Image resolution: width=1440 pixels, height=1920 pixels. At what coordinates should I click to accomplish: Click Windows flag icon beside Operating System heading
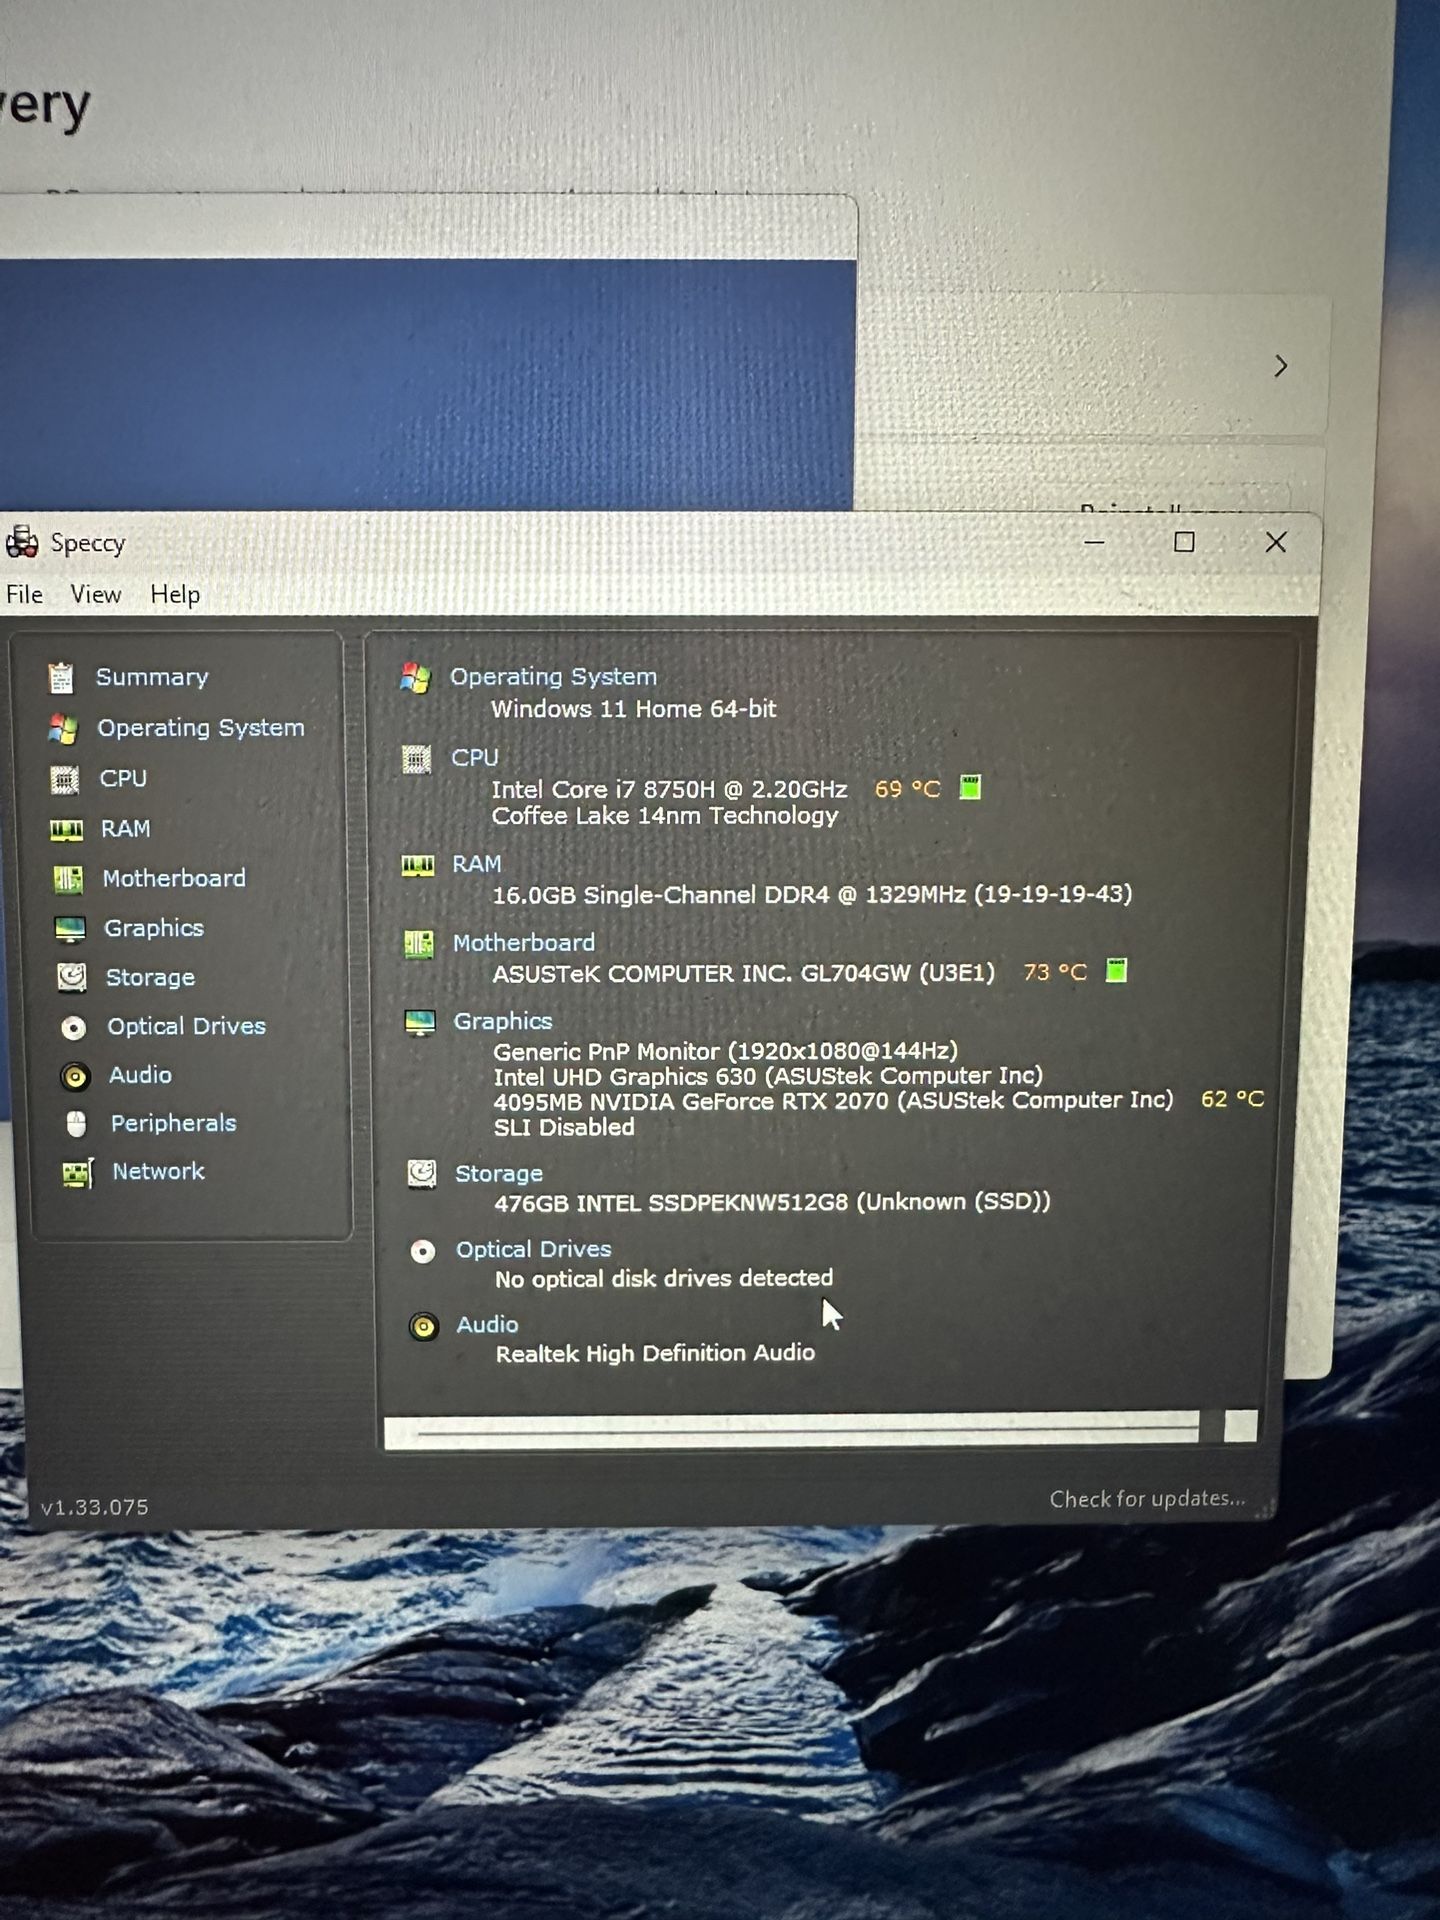pos(415,678)
